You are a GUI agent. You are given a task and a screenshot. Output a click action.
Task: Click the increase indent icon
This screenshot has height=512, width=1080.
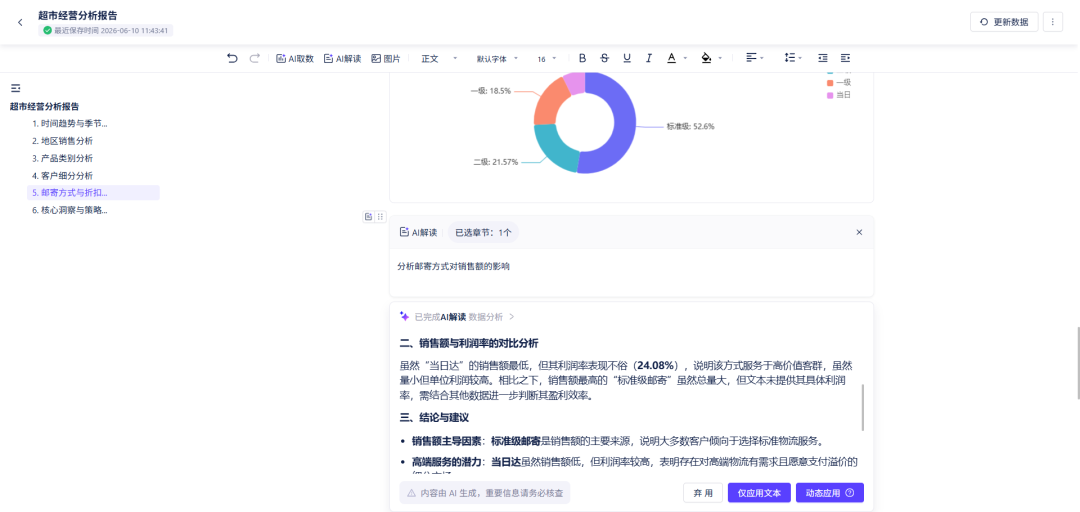coord(845,59)
